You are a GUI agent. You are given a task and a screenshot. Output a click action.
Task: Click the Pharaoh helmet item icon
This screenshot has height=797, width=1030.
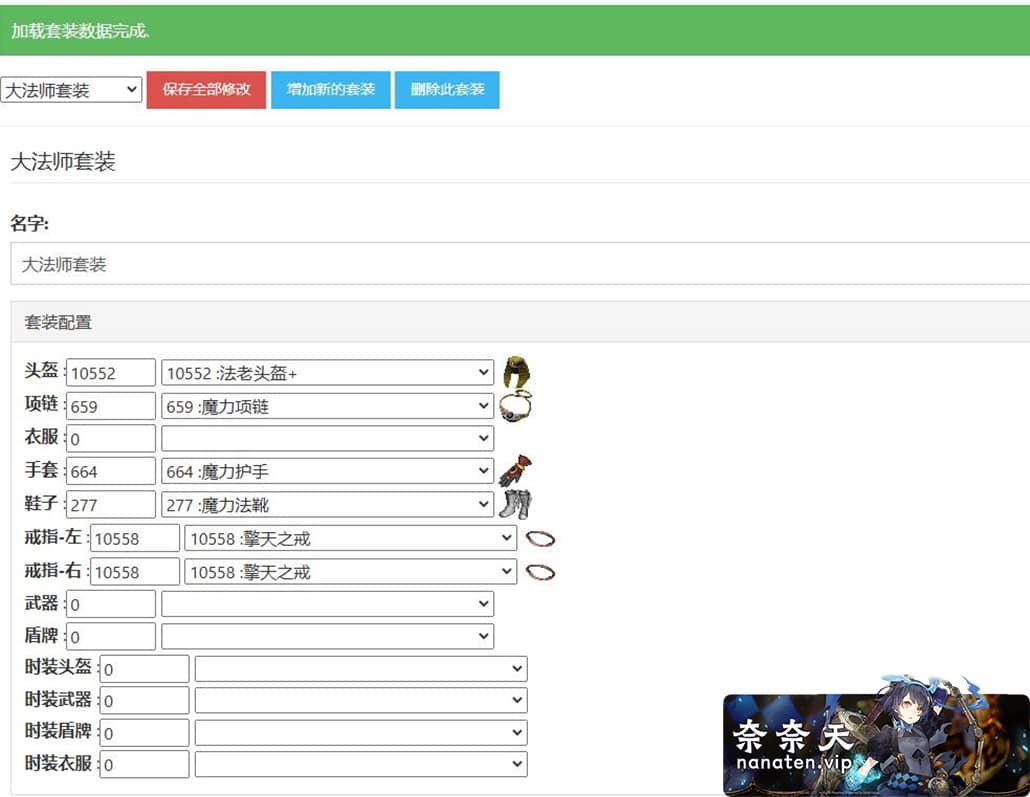click(517, 373)
